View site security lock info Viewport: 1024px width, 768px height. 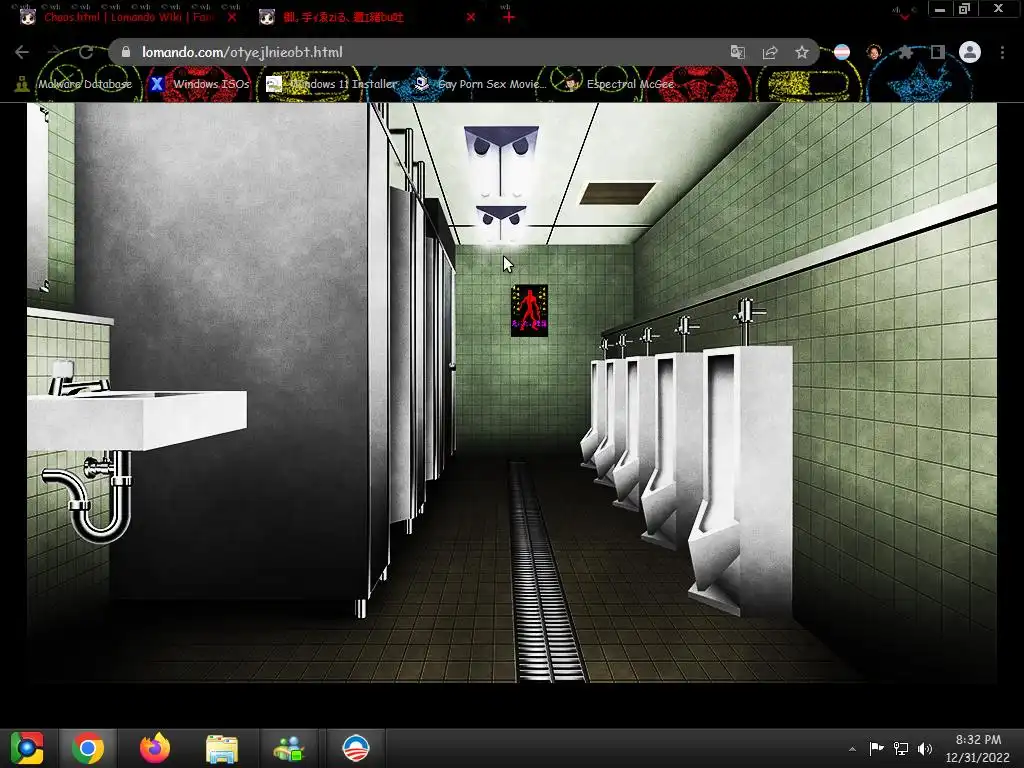pyautogui.click(x=126, y=52)
